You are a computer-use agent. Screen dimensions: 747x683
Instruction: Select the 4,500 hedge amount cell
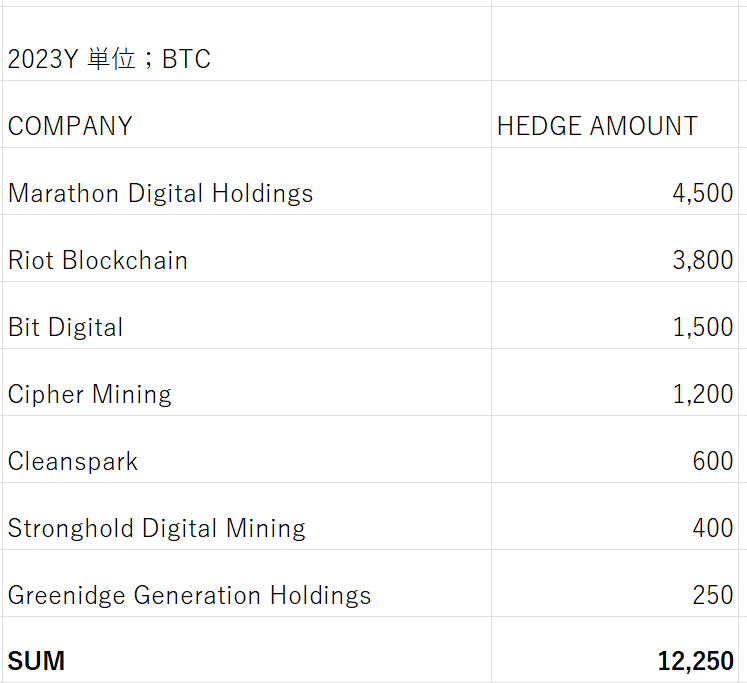tap(702, 193)
